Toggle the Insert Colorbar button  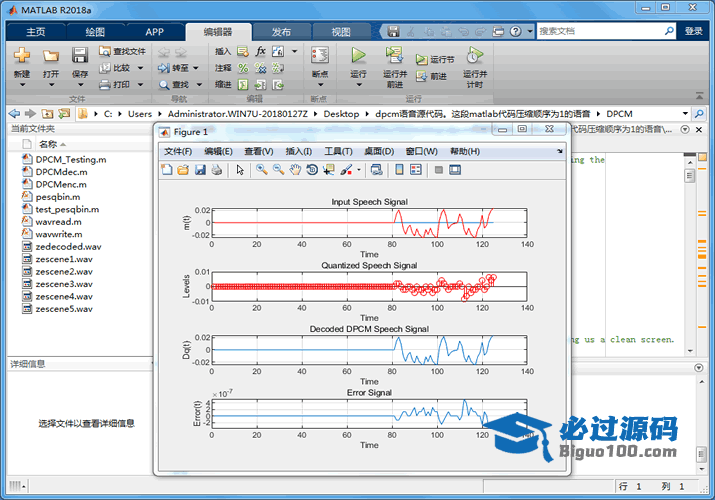click(x=399, y=170)
